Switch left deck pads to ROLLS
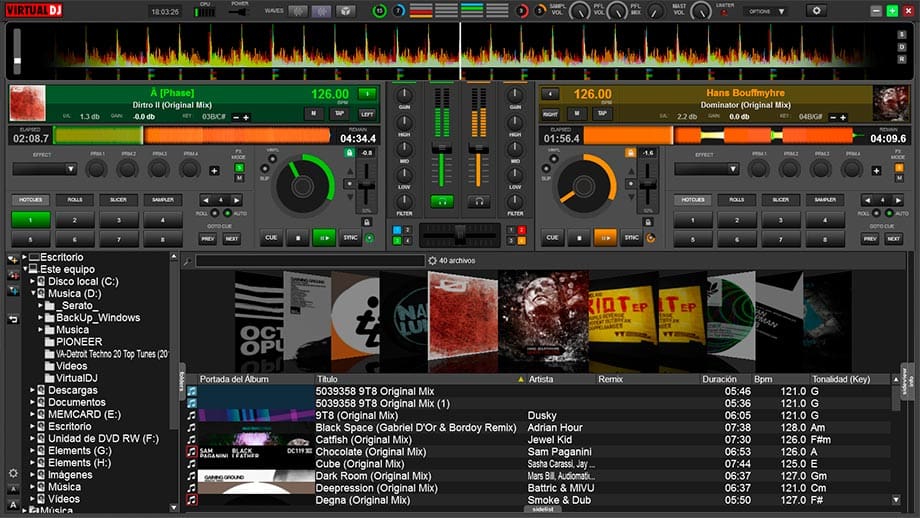920x518 pixels. click(75, 200)
